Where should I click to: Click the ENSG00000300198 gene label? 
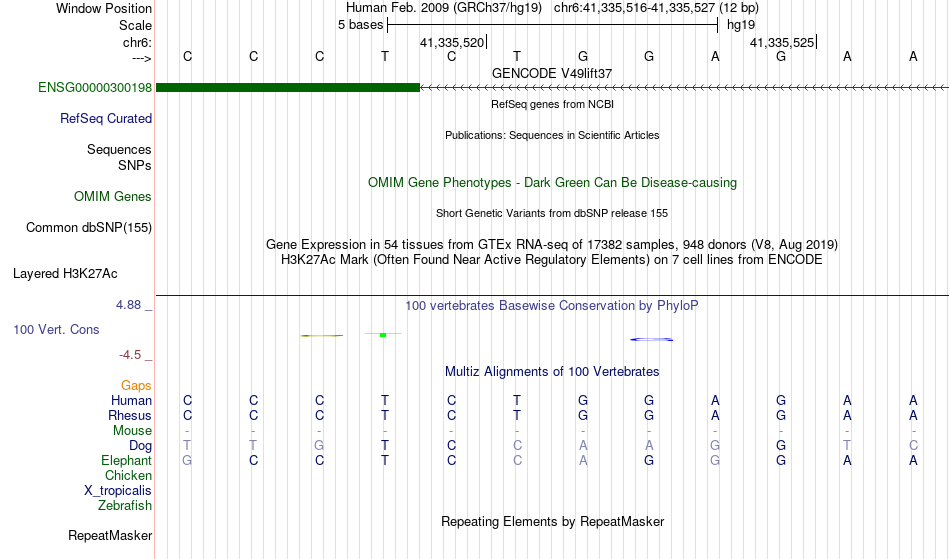95,87
